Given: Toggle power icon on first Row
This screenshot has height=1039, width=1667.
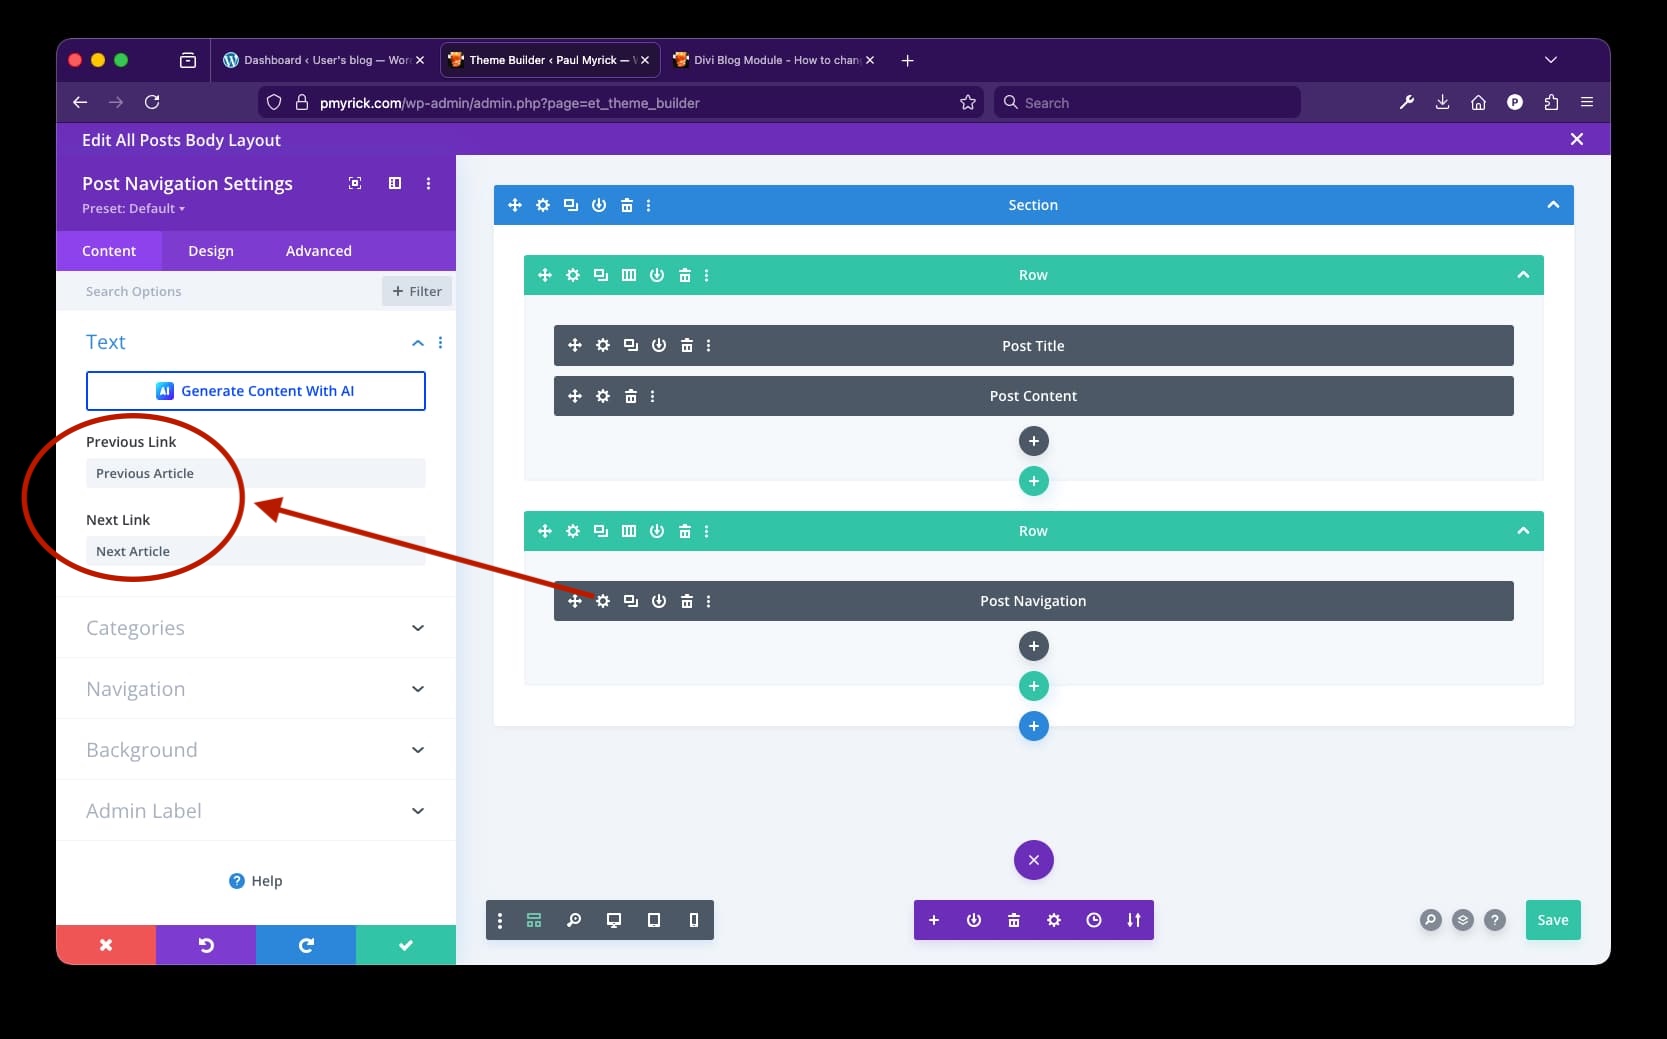Looking at the screenshot, I should 657,275.
